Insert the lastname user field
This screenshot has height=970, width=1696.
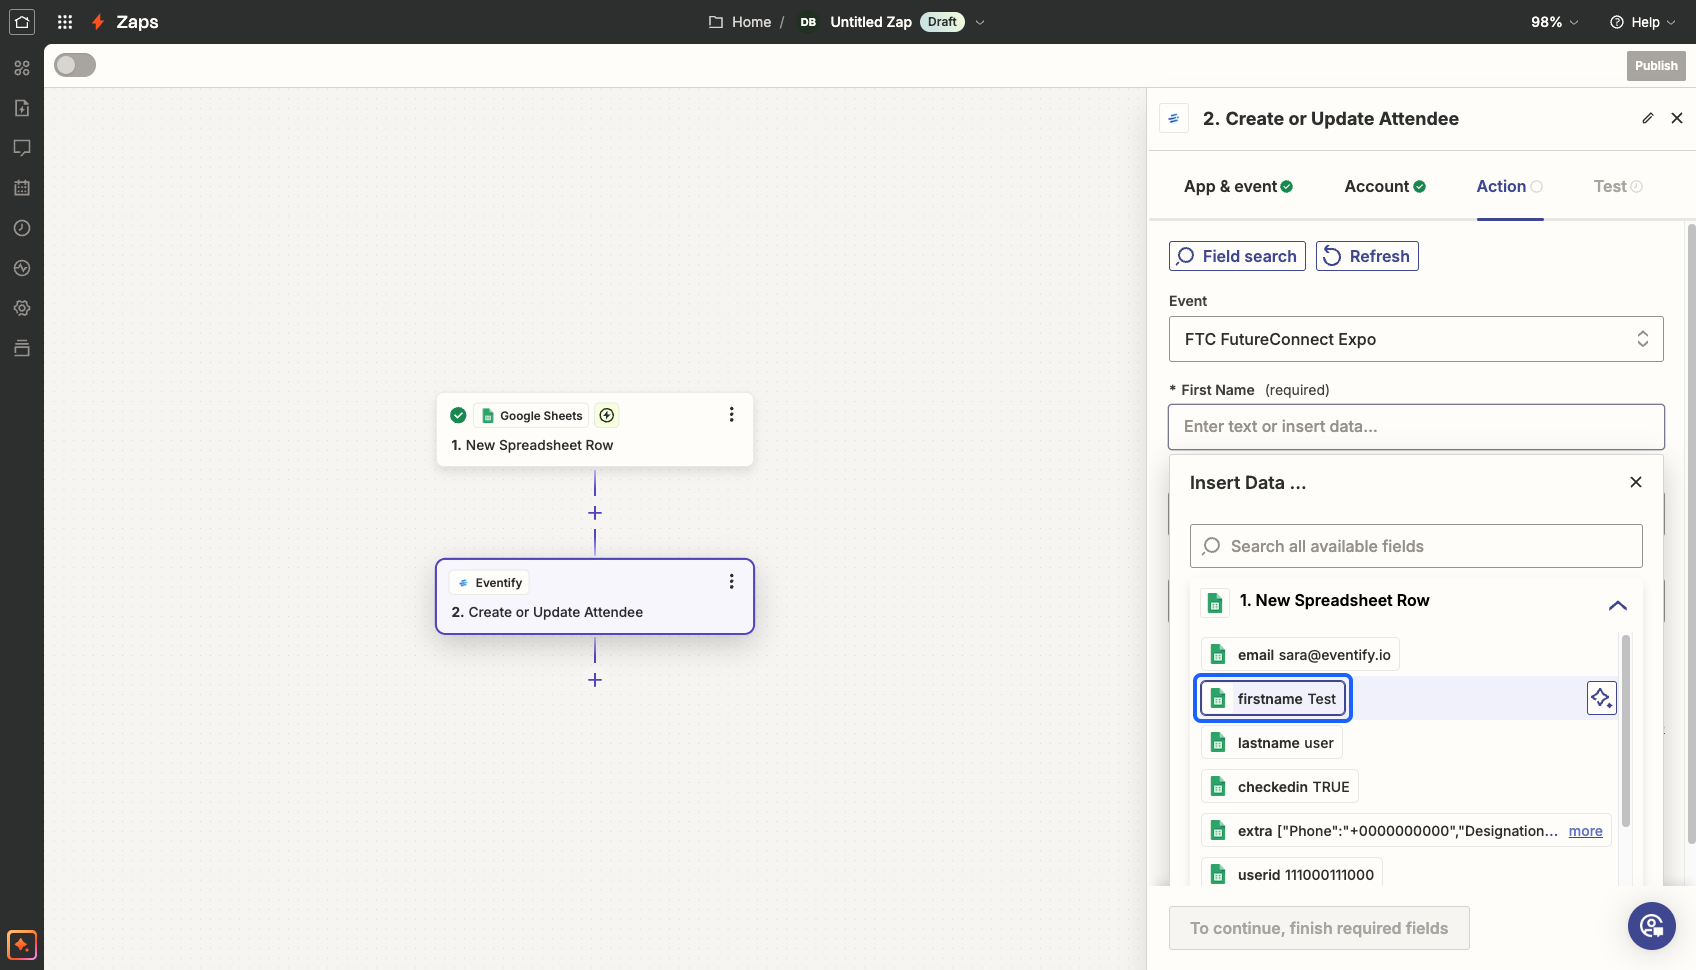pyautogui.click(x=1272, y=743)
